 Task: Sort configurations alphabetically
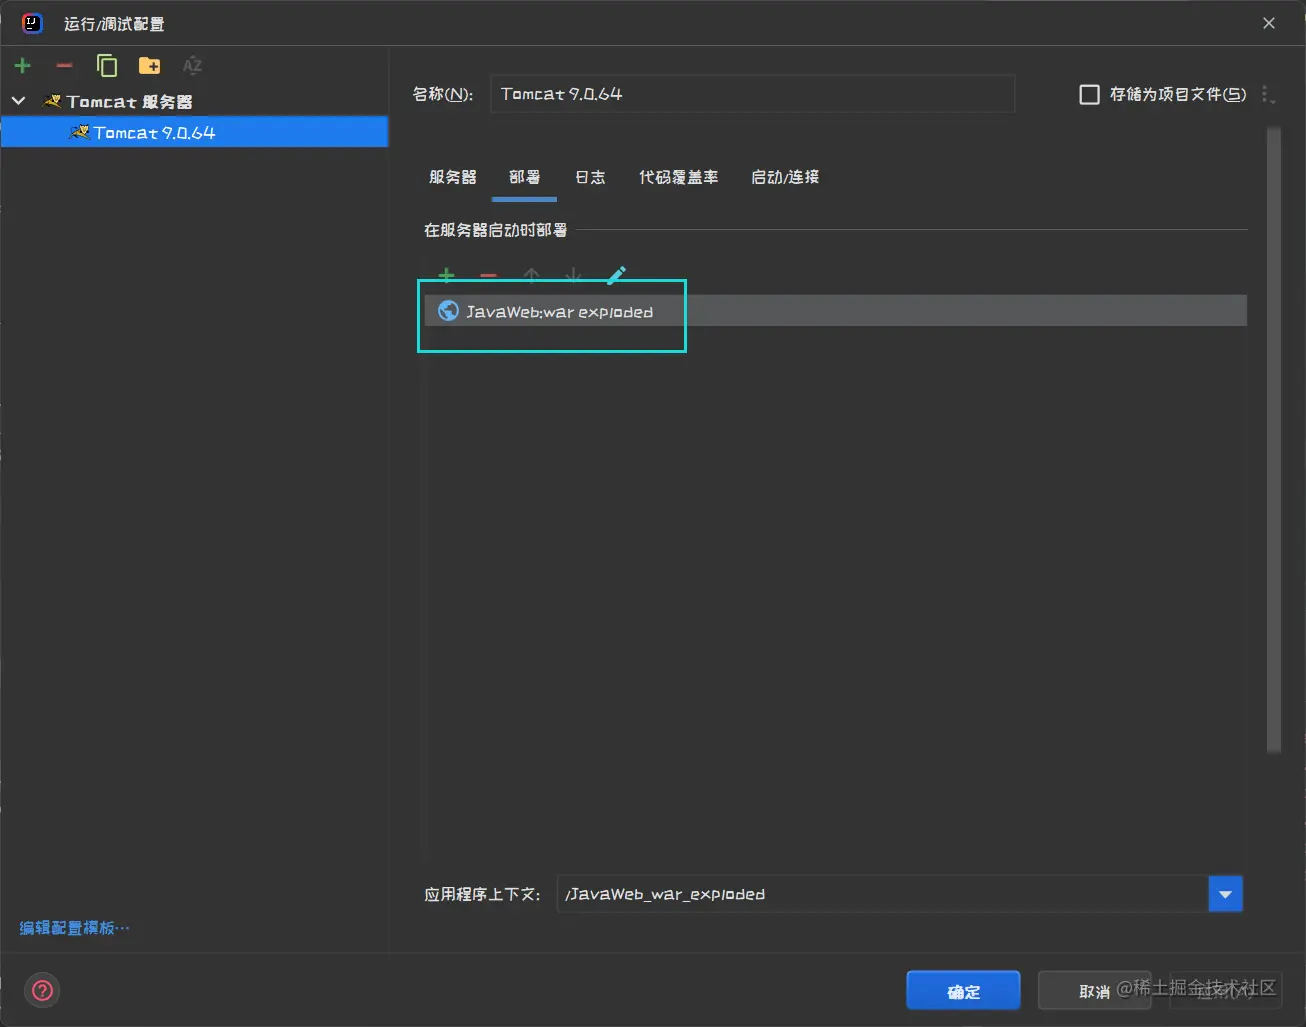tap(192, 66)
